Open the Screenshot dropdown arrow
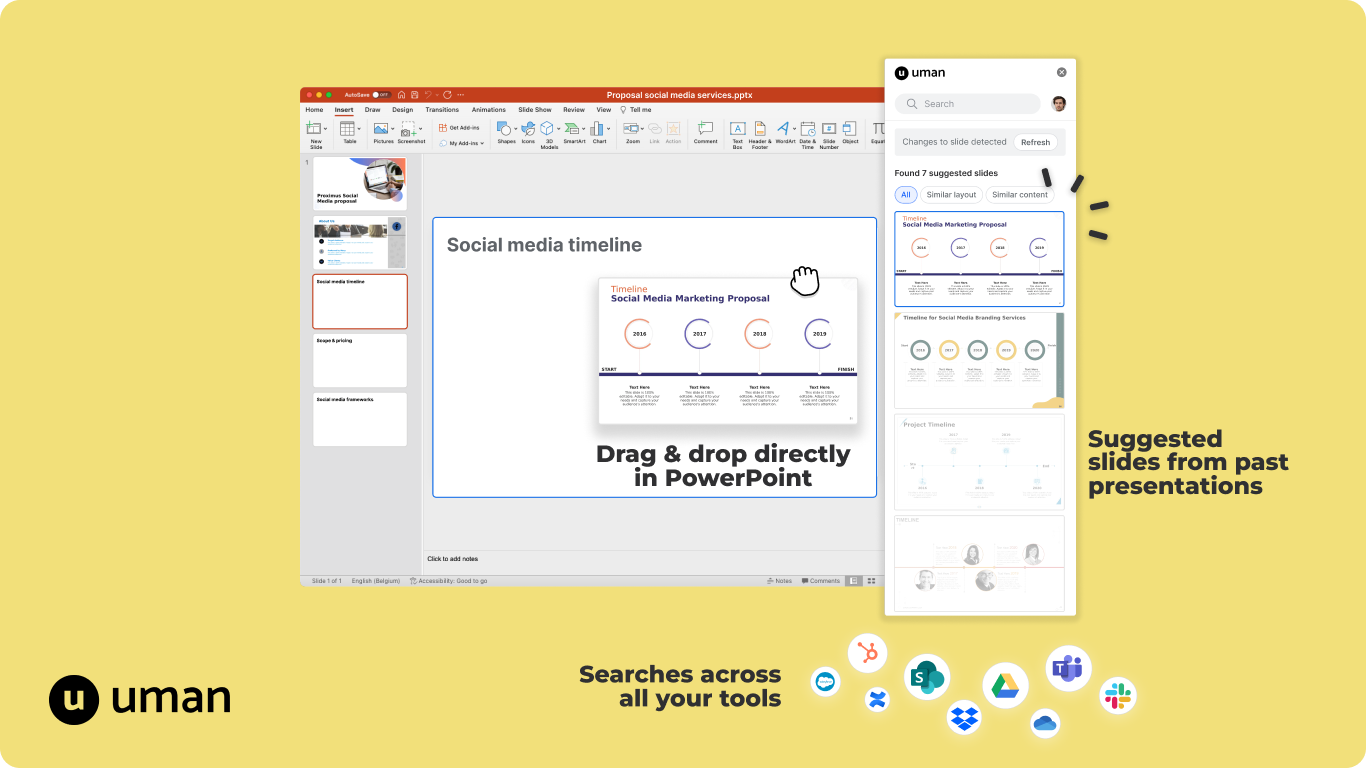This screenshot has height=768, width=1366. coord(420,128)
